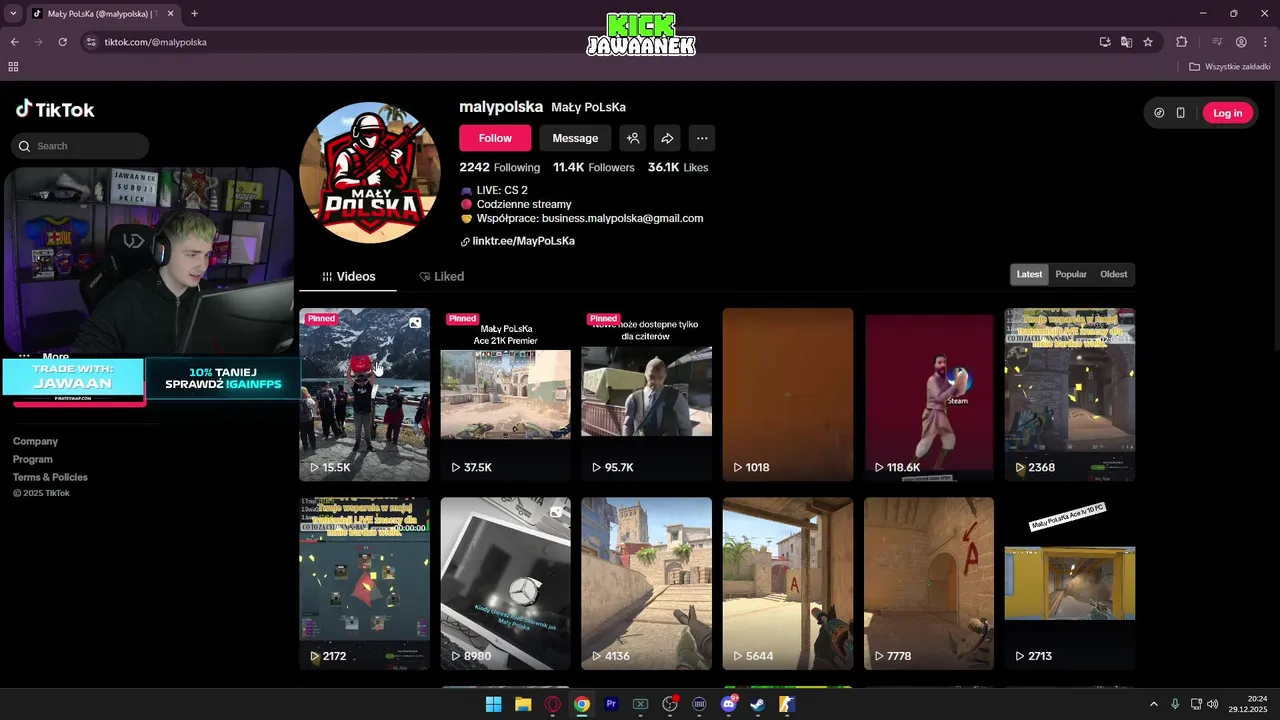Open the Chrome apps grid icon
This screenshot has height=720, width=1280.
coord(13,67)
